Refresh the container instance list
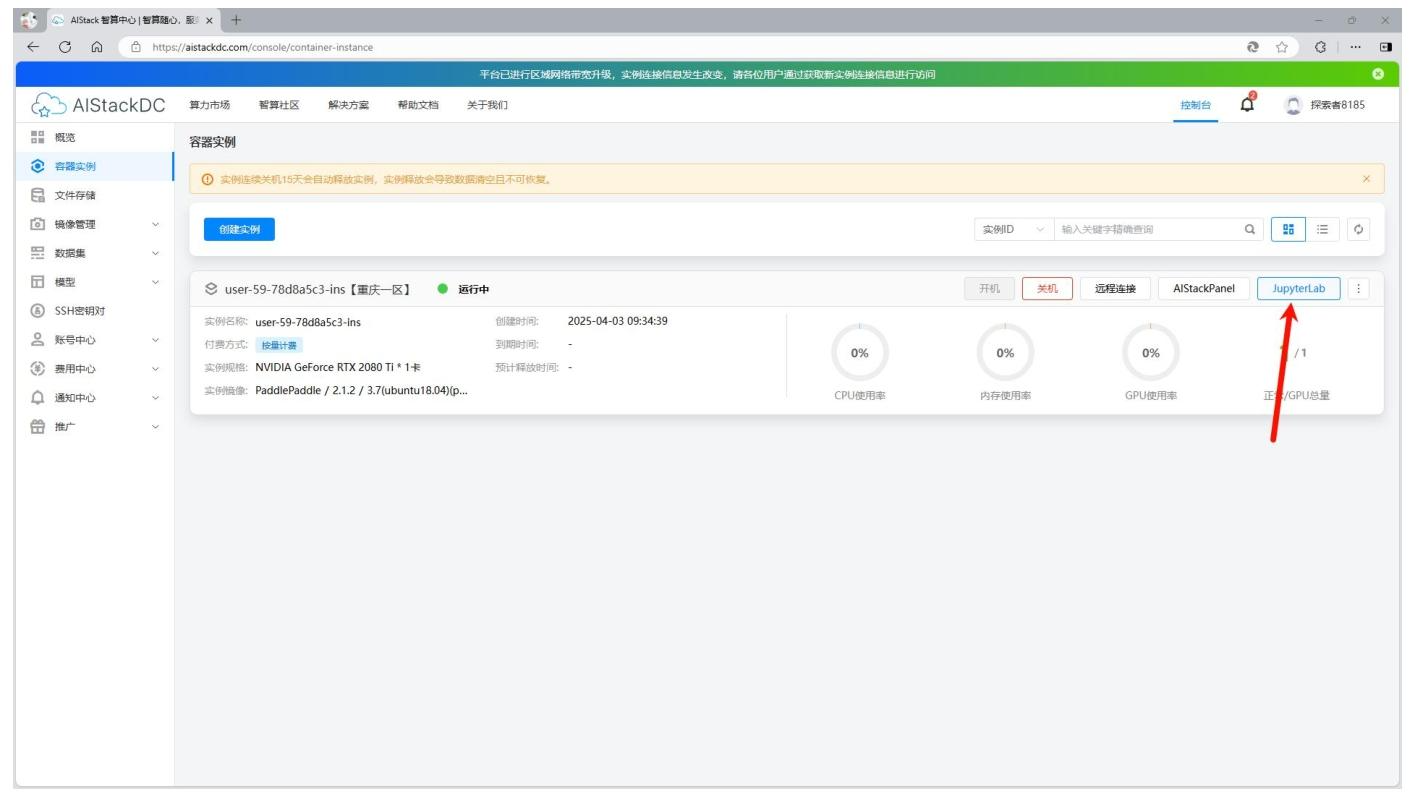 click(1358, 229)
